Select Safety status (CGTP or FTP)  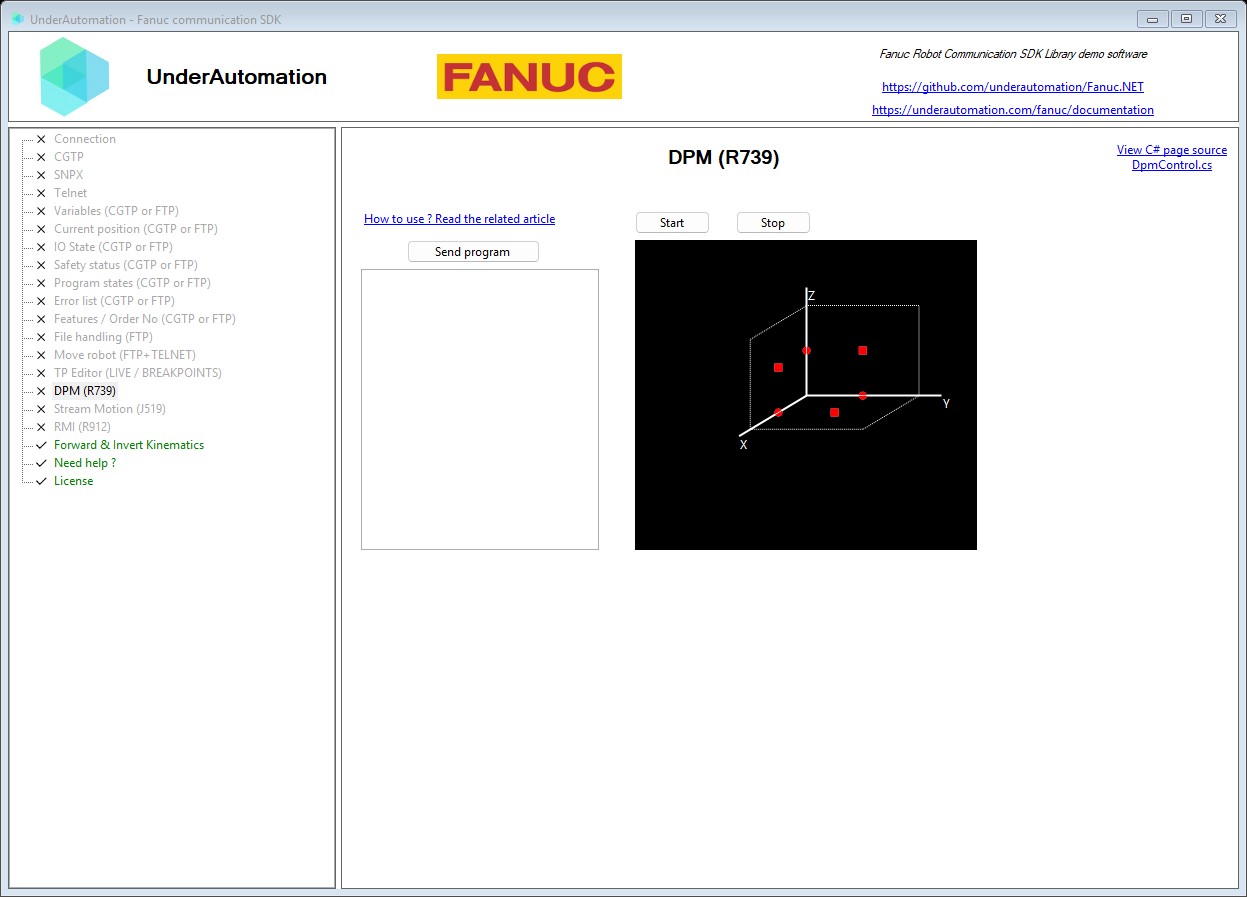[x=126, y=265]
